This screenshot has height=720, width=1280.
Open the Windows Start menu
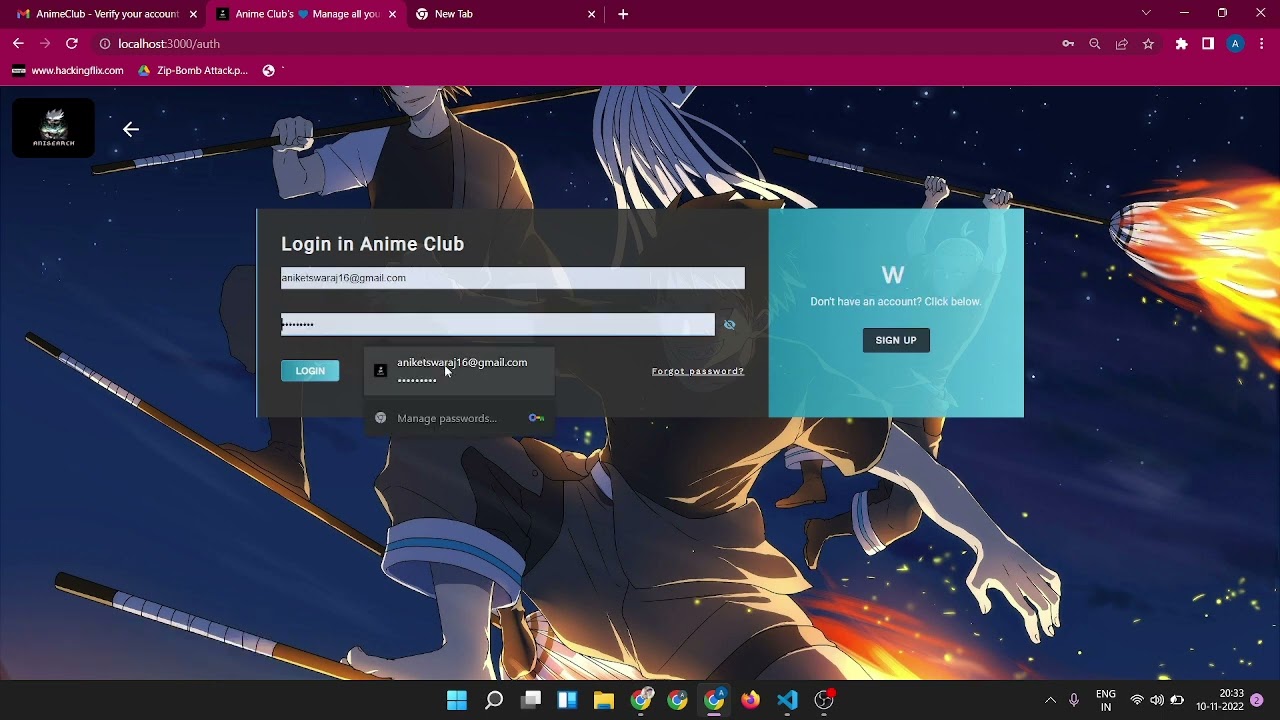457,700
